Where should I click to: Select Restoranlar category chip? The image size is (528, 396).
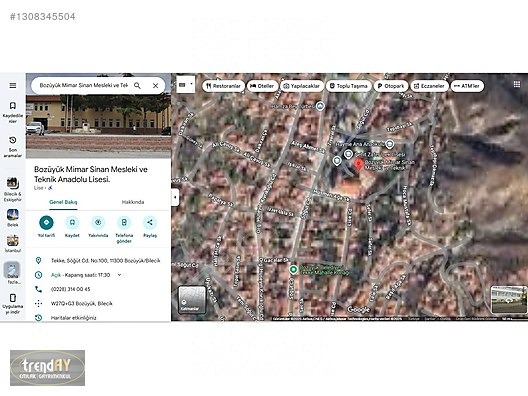[x=224, y=86]
